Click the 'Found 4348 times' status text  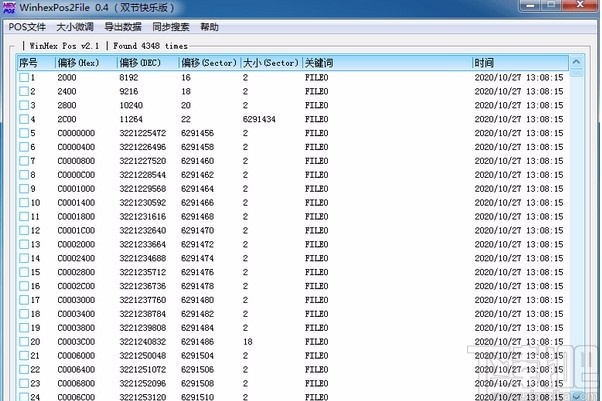click(150, 46)
